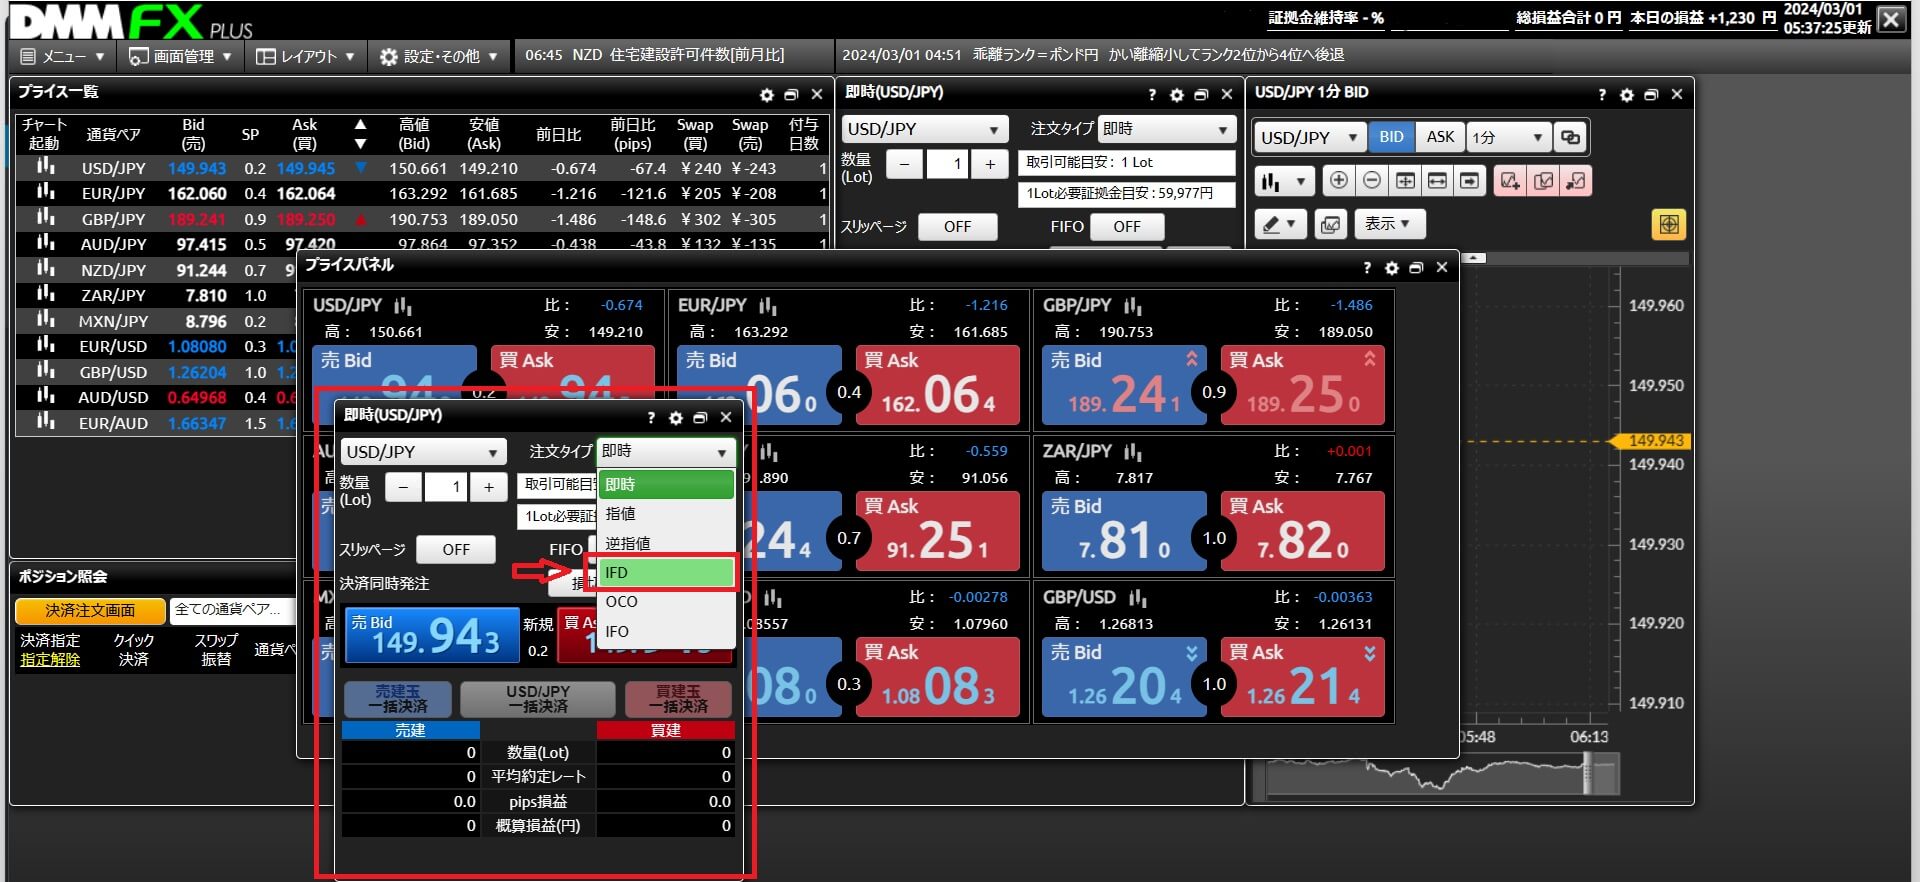Click the 決済注文画面 button
The image size is (1920, 882).
tap(90, 611)
